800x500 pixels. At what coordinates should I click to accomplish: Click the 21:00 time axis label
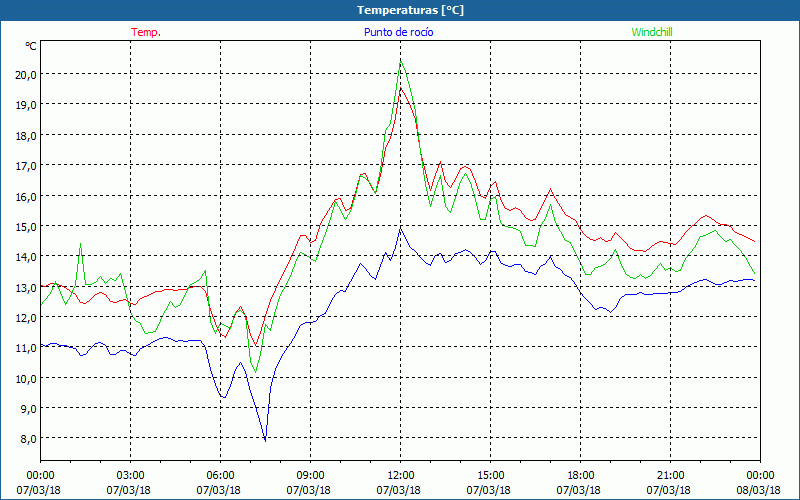tap(670, 475)
